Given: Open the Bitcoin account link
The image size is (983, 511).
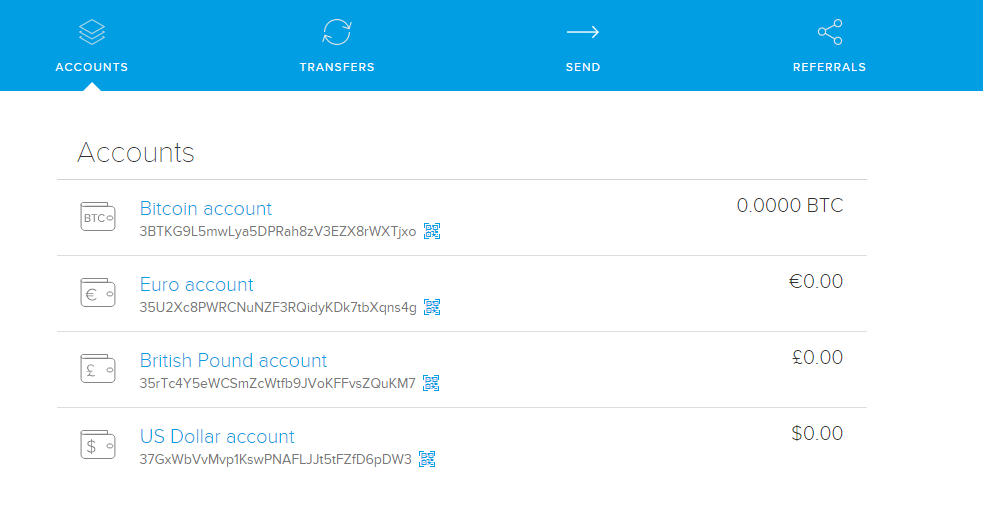Looking at the screenshot, I should tap(205, 209).
